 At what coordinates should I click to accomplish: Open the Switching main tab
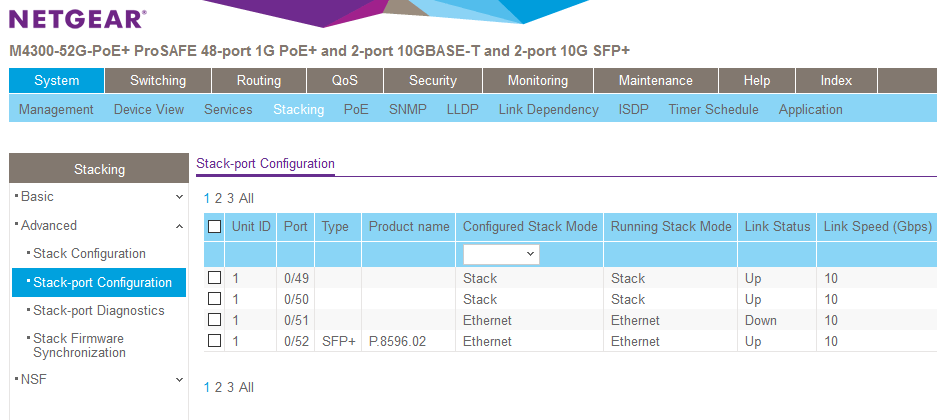tap(158, 81)
